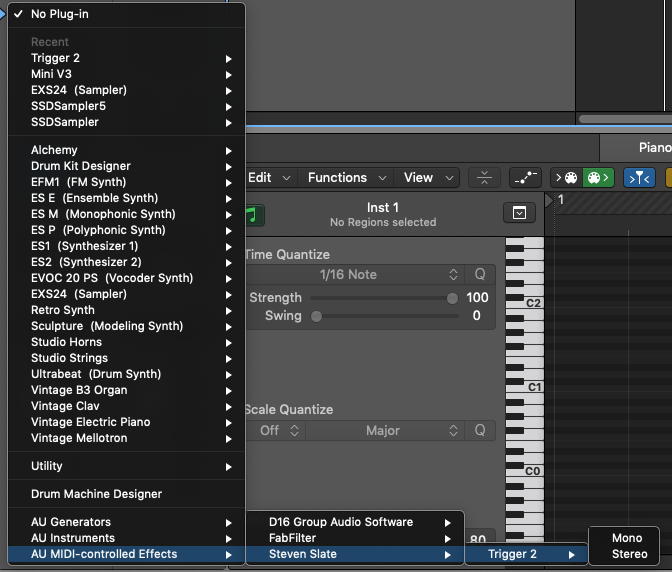Open Alchemy instrument submenu
This screenshot has width=672, height=572.
126,150
